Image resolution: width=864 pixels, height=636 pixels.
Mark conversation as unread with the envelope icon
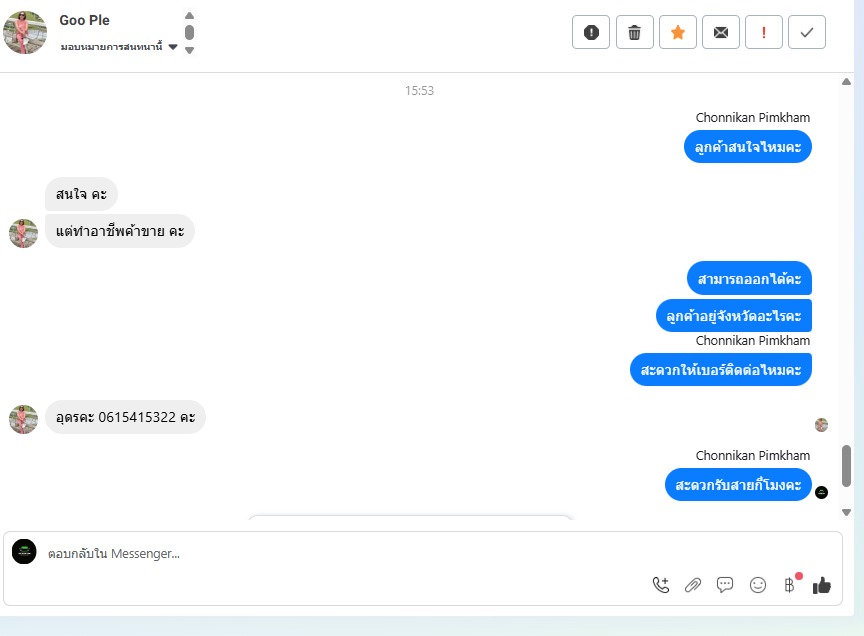(721, 33)
